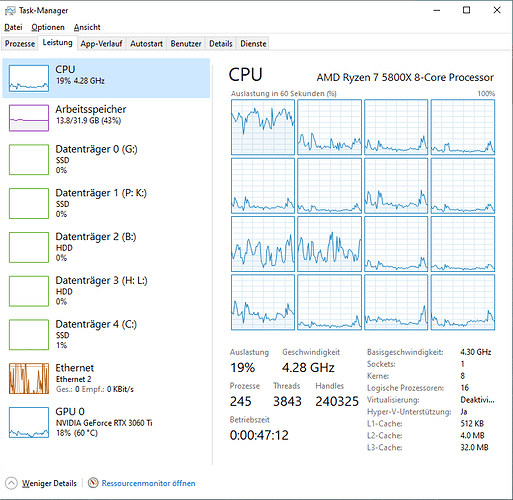Image resolution: width=513 pixels, height=500 pixels.
Task: Switch to the Prozesse tab
Action: 20,44
